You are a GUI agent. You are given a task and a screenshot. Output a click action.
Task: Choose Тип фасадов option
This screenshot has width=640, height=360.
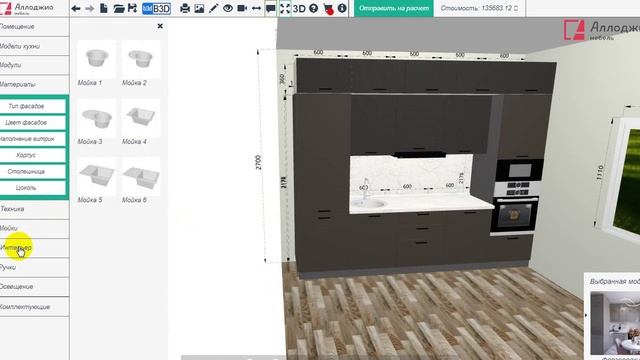[33, 106]
